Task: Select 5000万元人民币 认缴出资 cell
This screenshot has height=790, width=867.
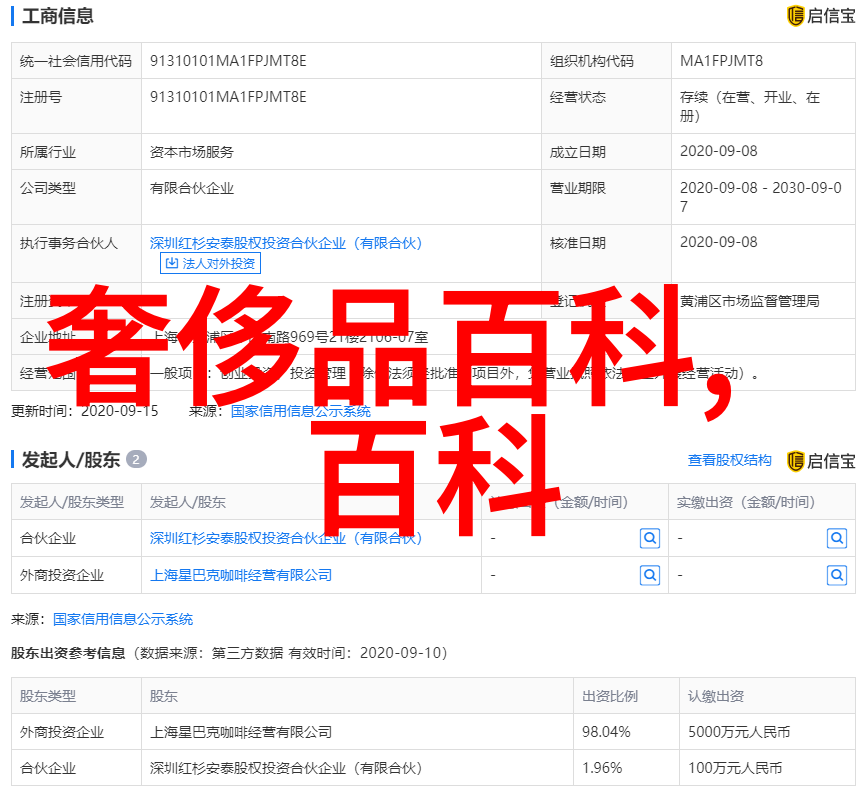Action: (739, 732)
